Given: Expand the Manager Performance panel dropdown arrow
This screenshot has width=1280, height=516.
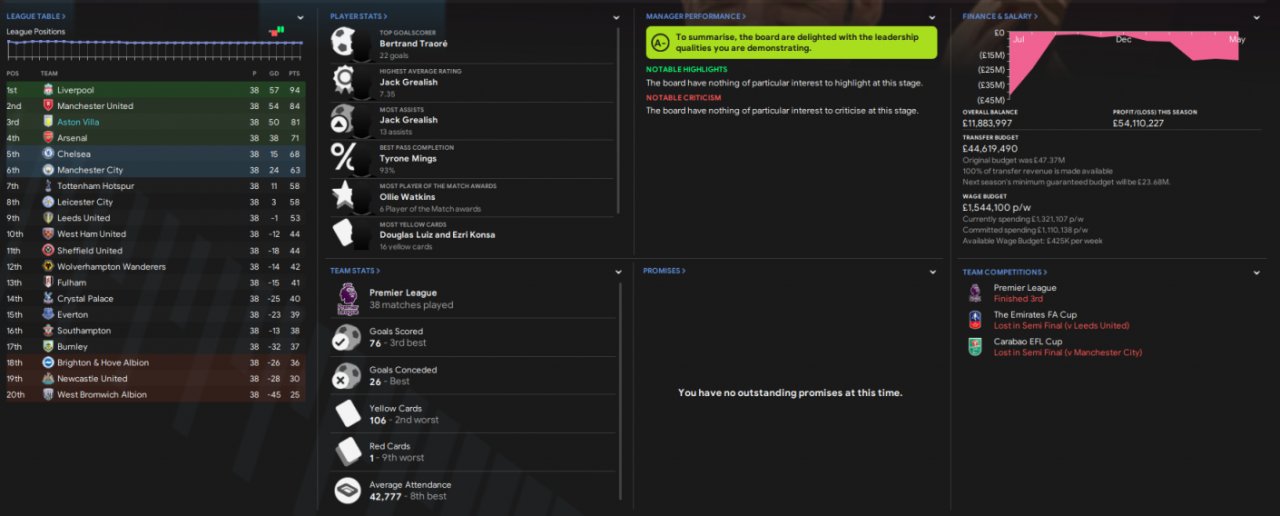Looking at the screenshot, I should click(x=932, y=17).
